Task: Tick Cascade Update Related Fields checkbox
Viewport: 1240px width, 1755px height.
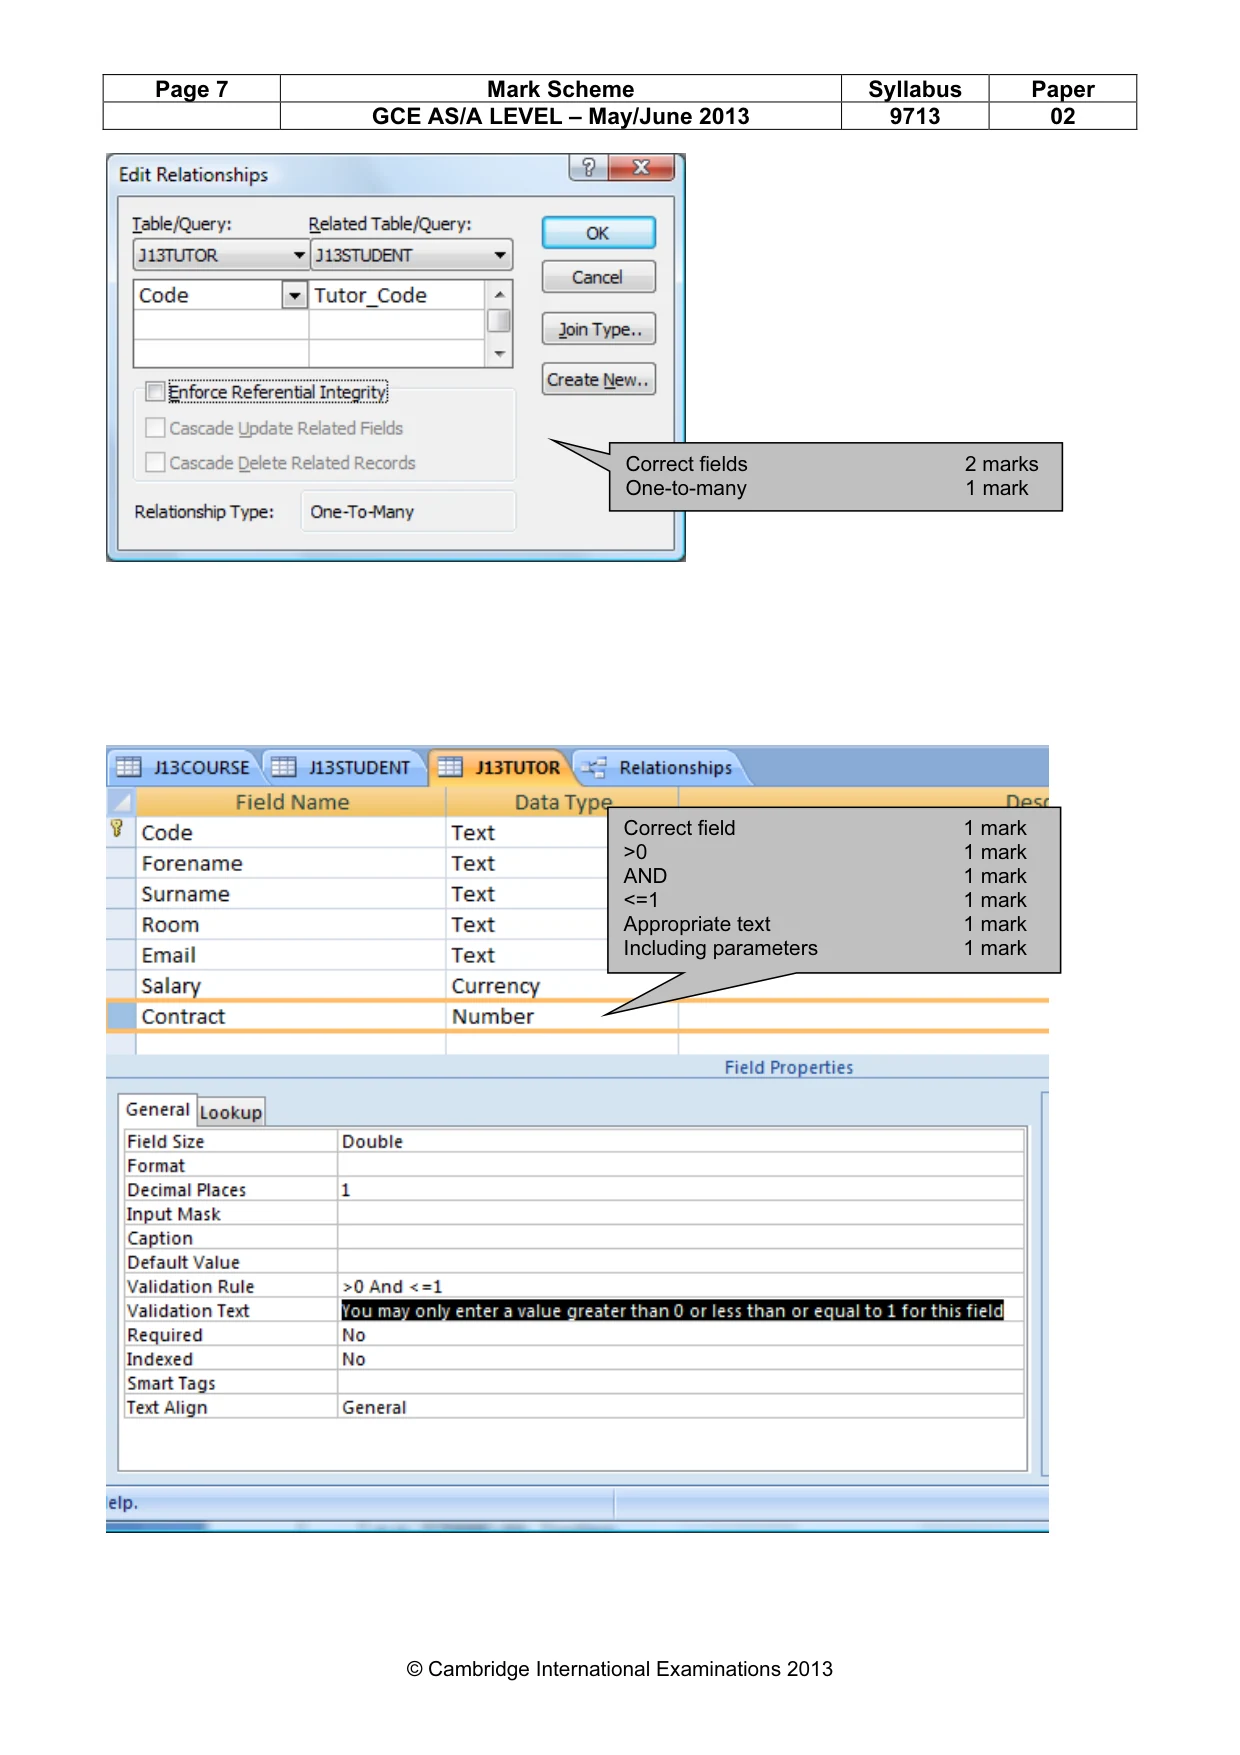Action: click(x=155, y=427)
